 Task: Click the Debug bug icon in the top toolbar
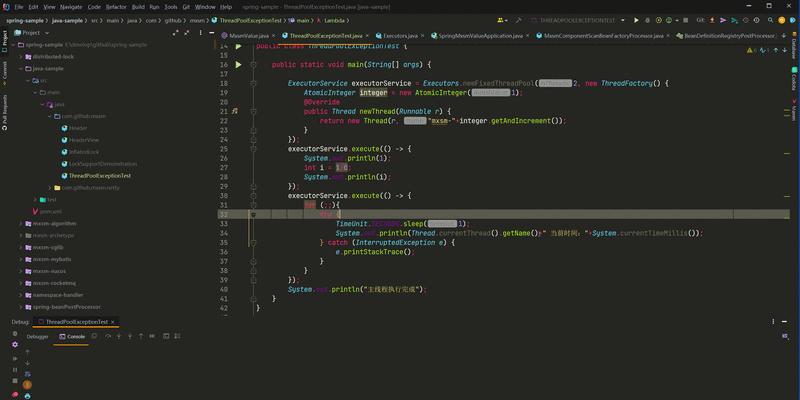[x=647, y=20]
